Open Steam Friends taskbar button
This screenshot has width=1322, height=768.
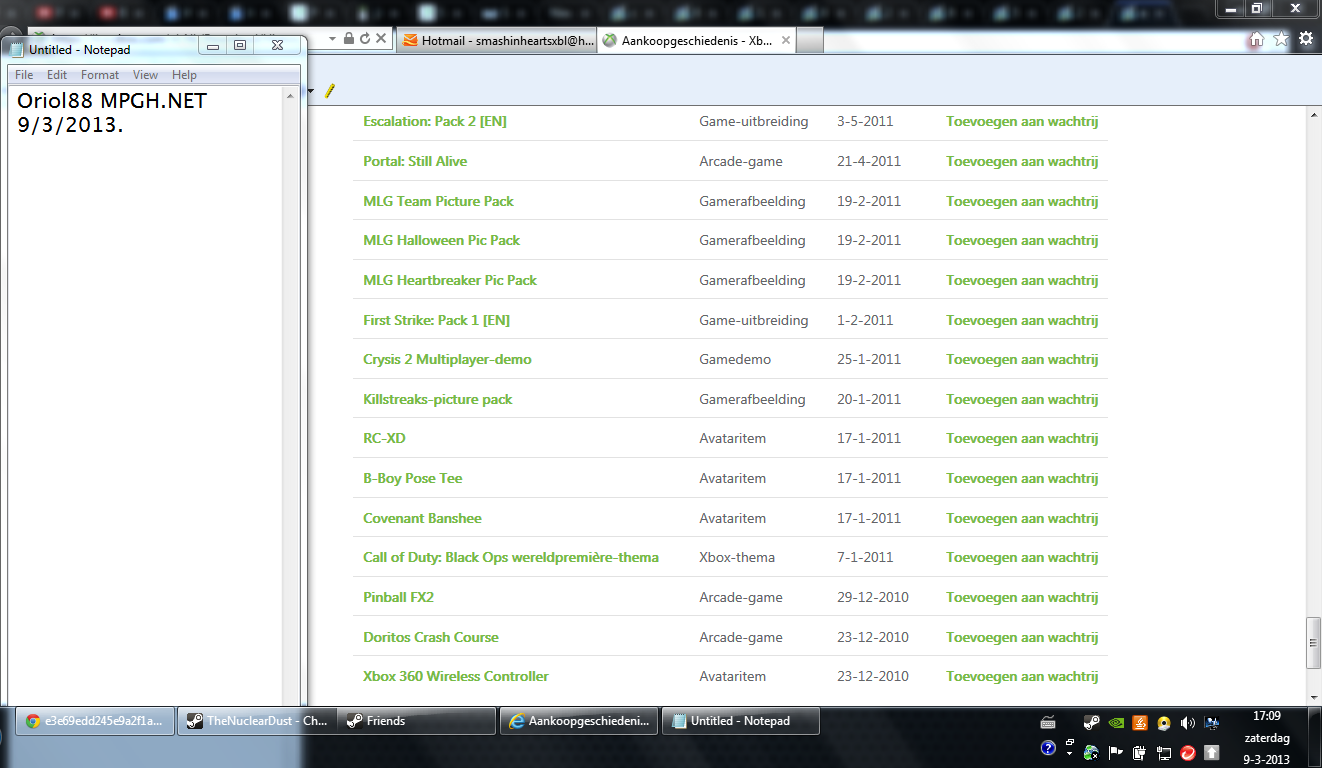(x=418, y=721)
